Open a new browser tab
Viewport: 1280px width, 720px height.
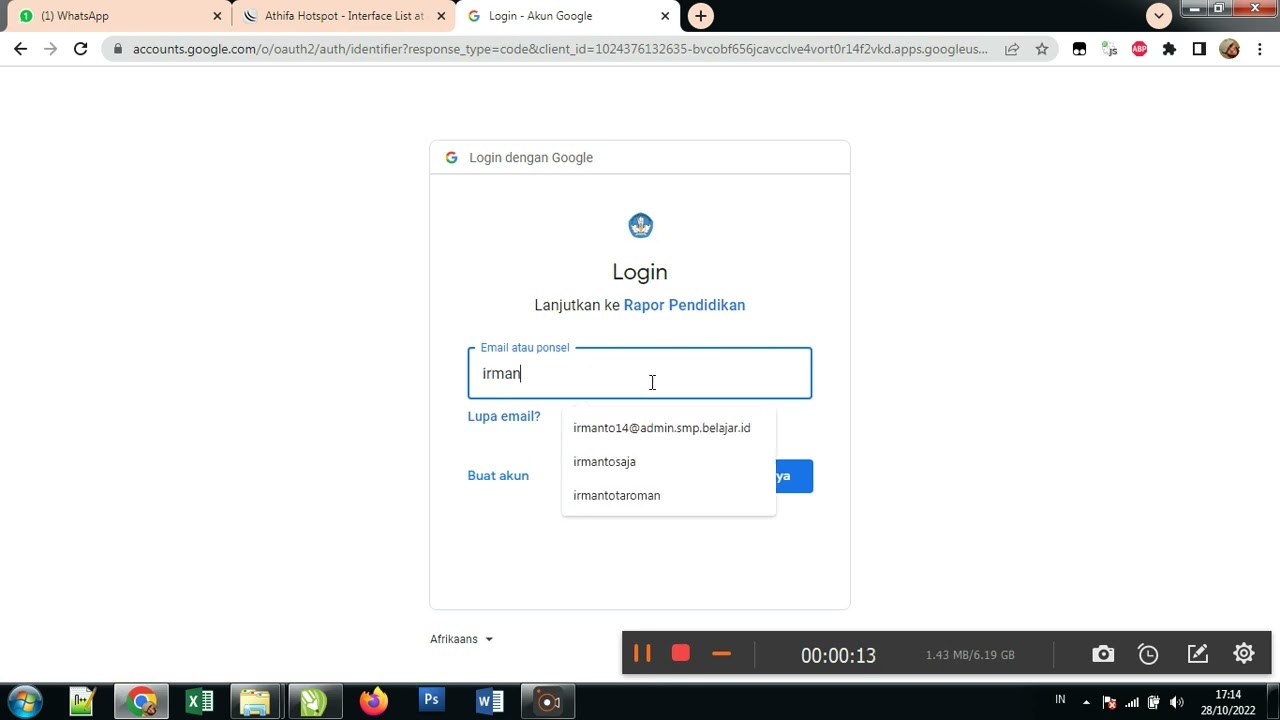(701, 16)
